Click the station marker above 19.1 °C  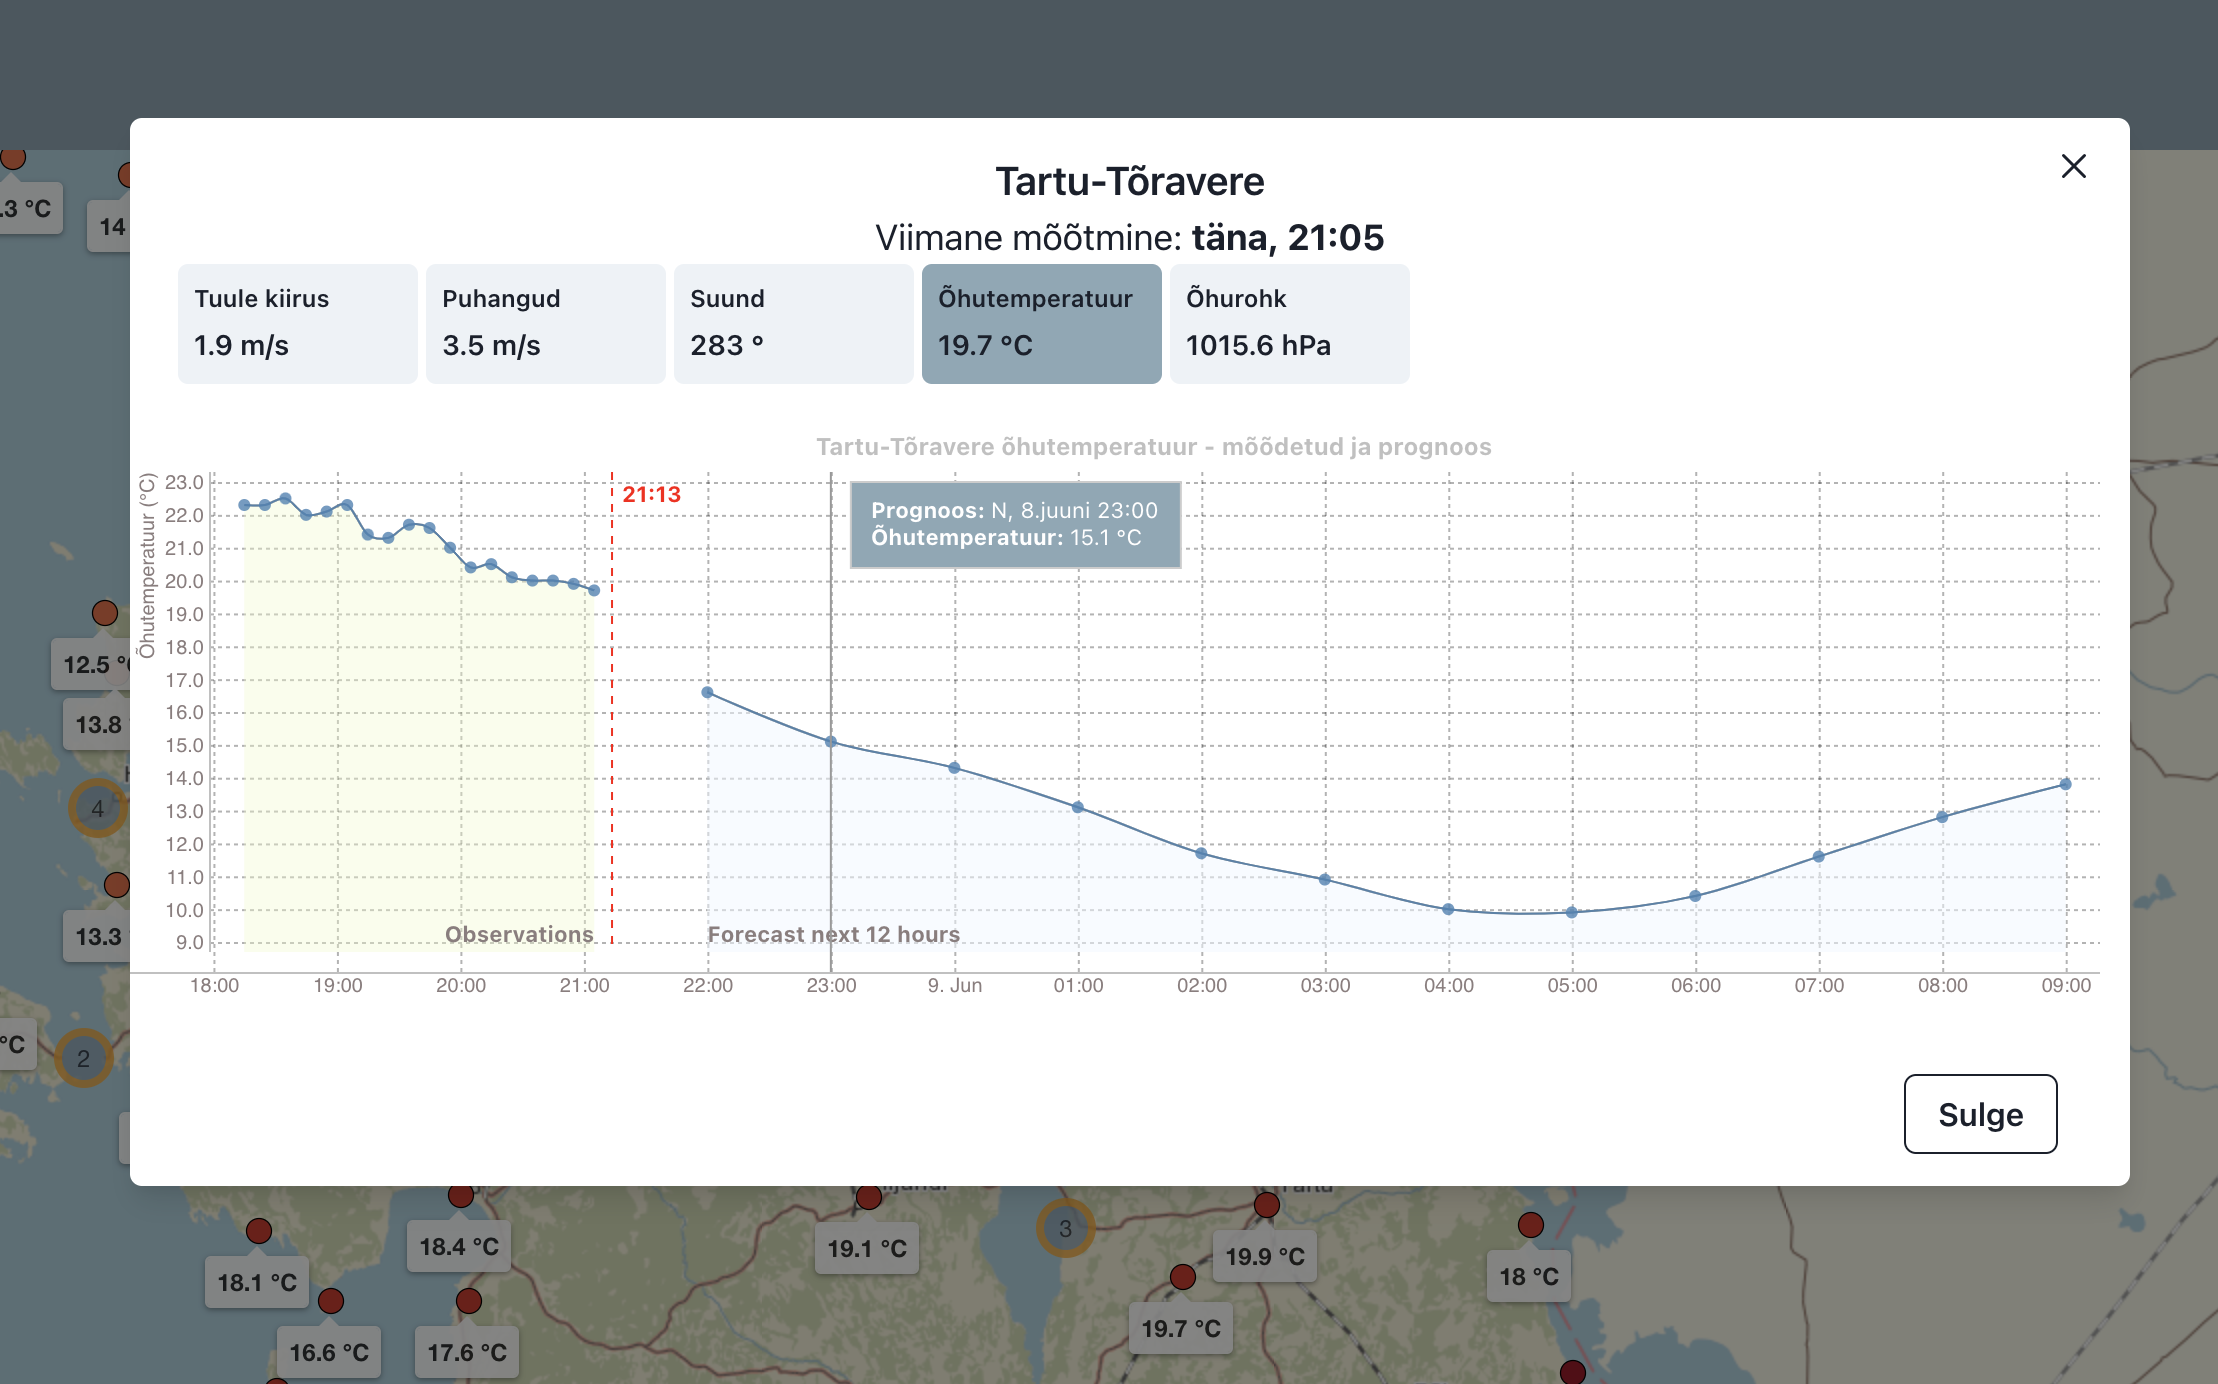[x=868, y=1197]
